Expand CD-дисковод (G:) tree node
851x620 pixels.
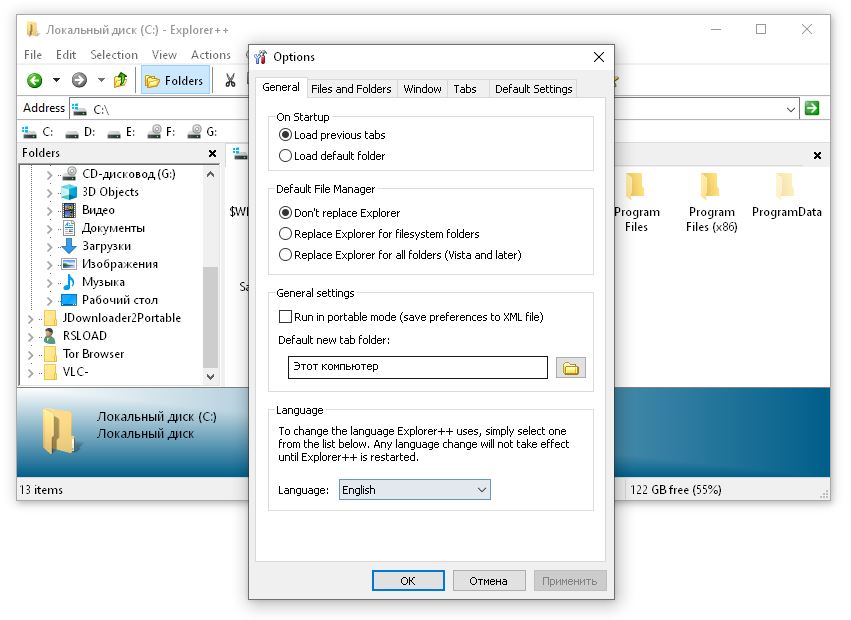[x=49, y=175]
